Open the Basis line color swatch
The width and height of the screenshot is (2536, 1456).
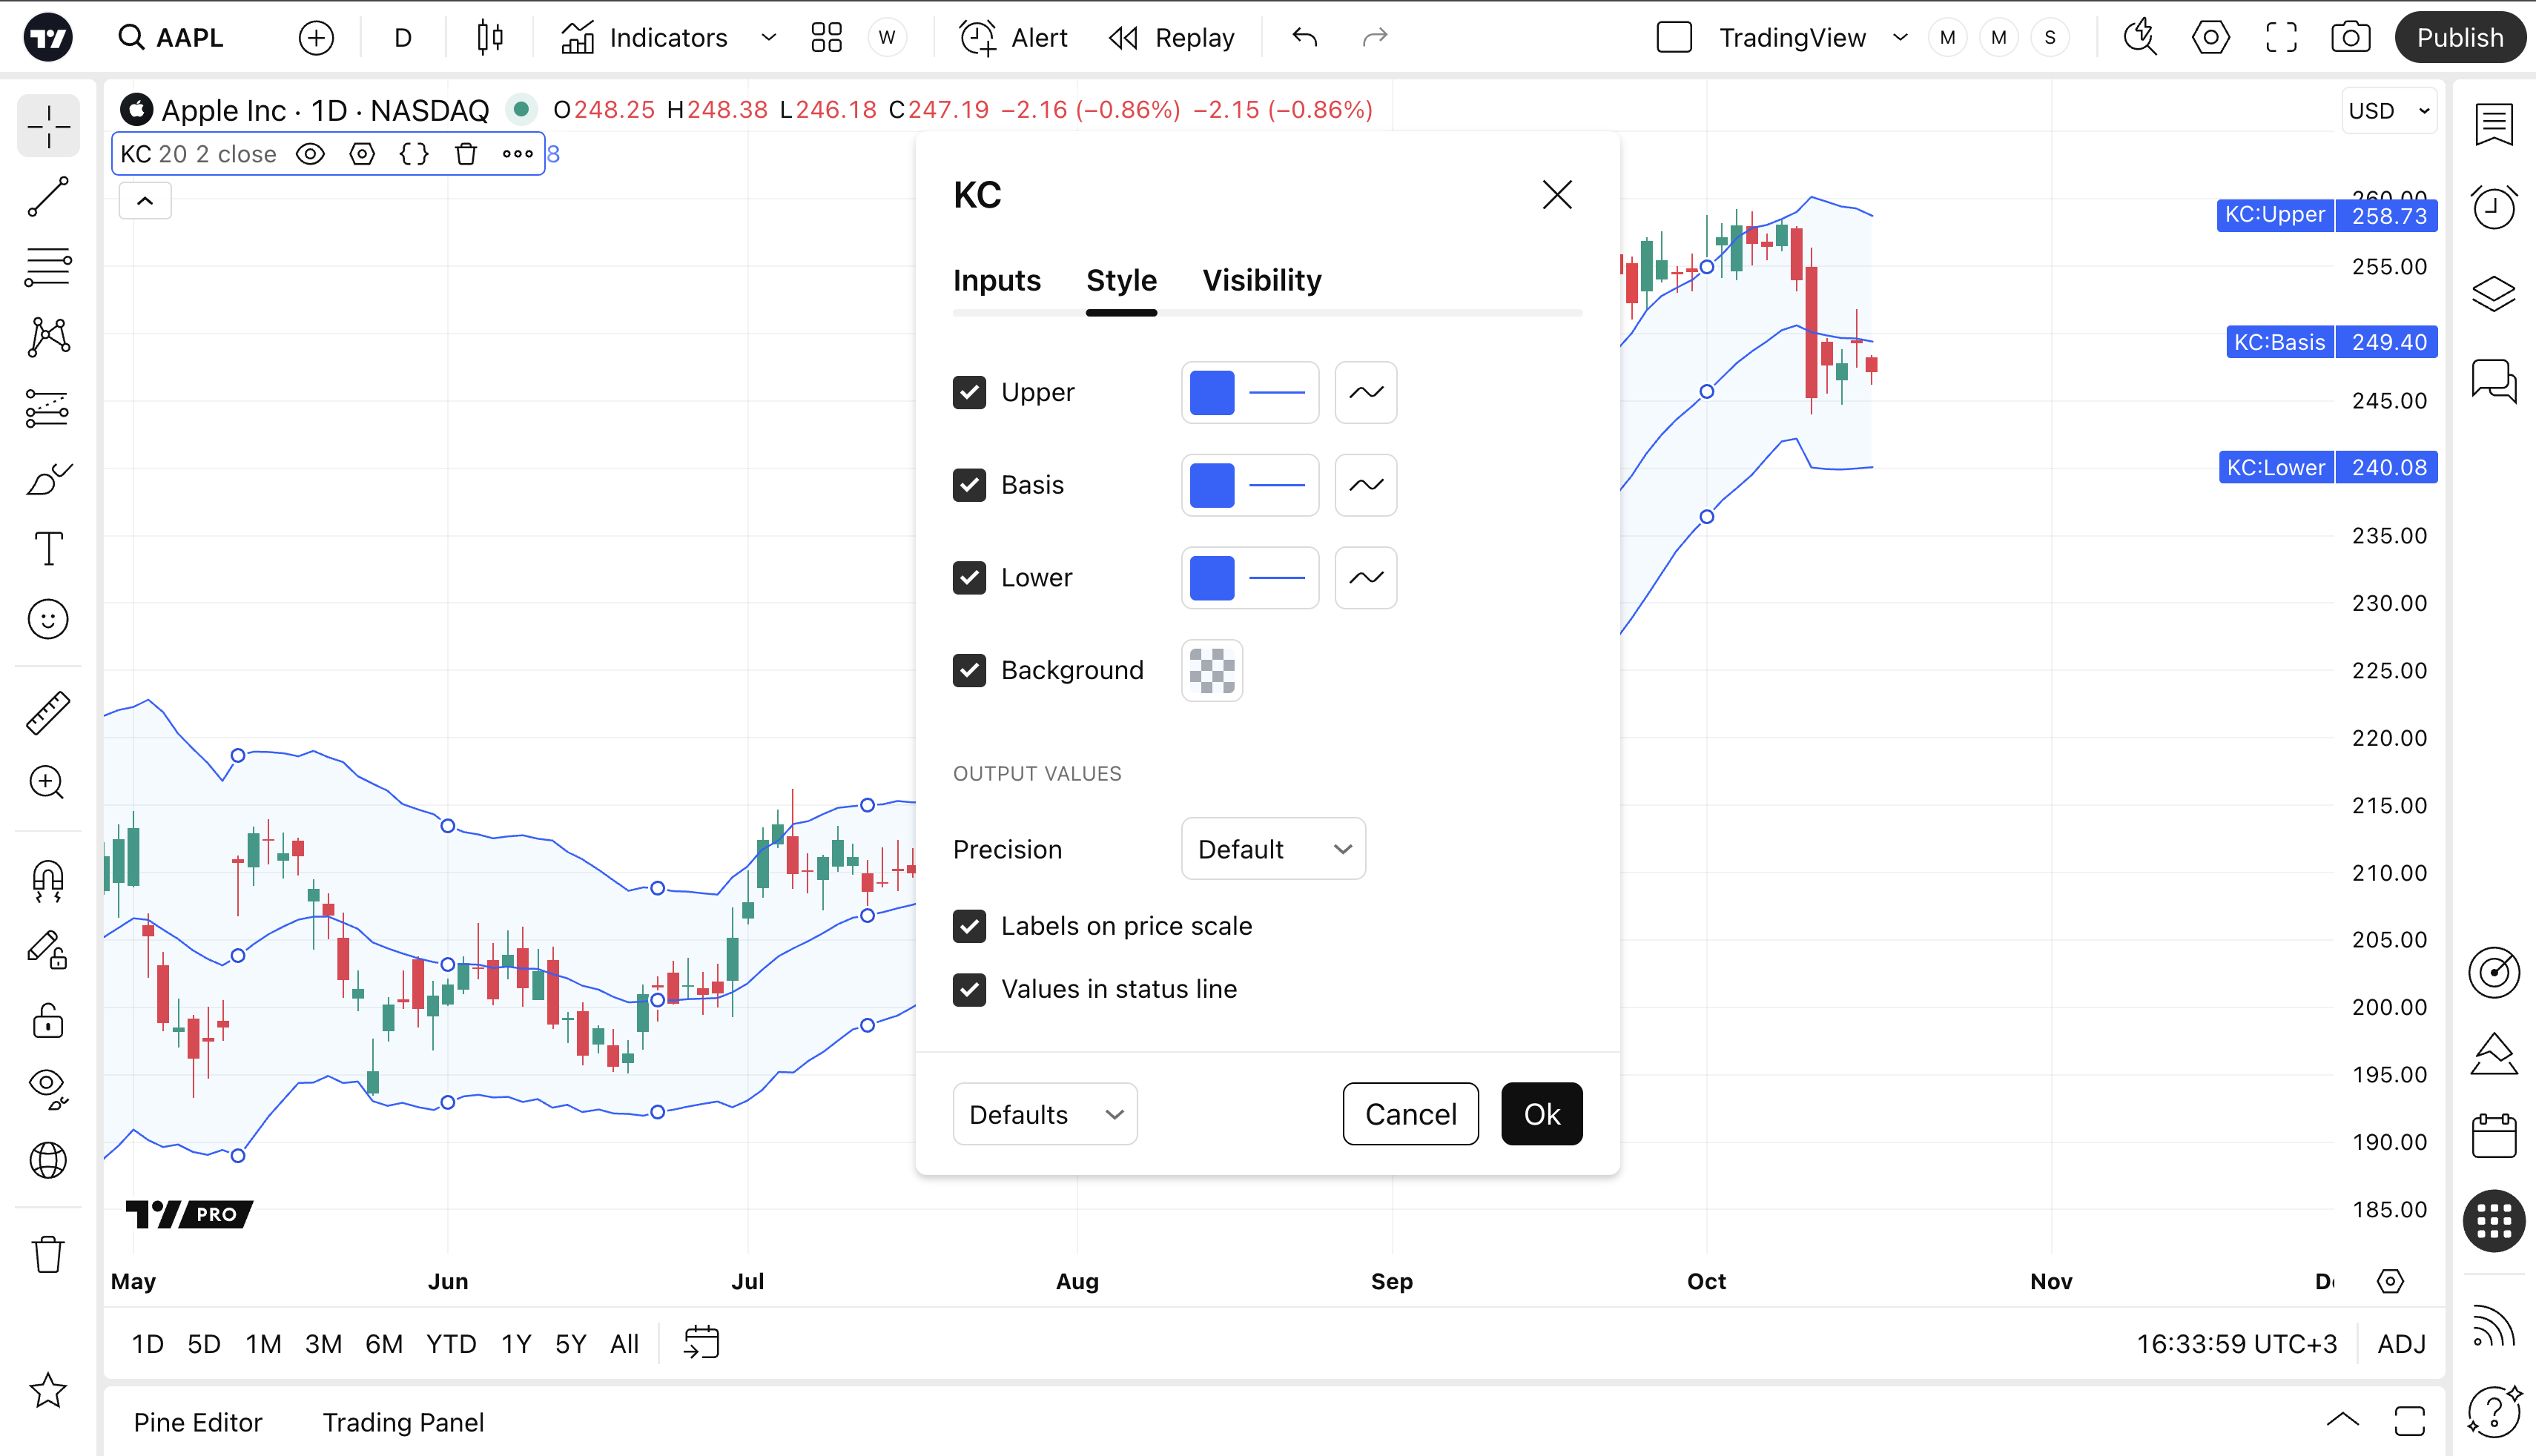(1212, 485)
